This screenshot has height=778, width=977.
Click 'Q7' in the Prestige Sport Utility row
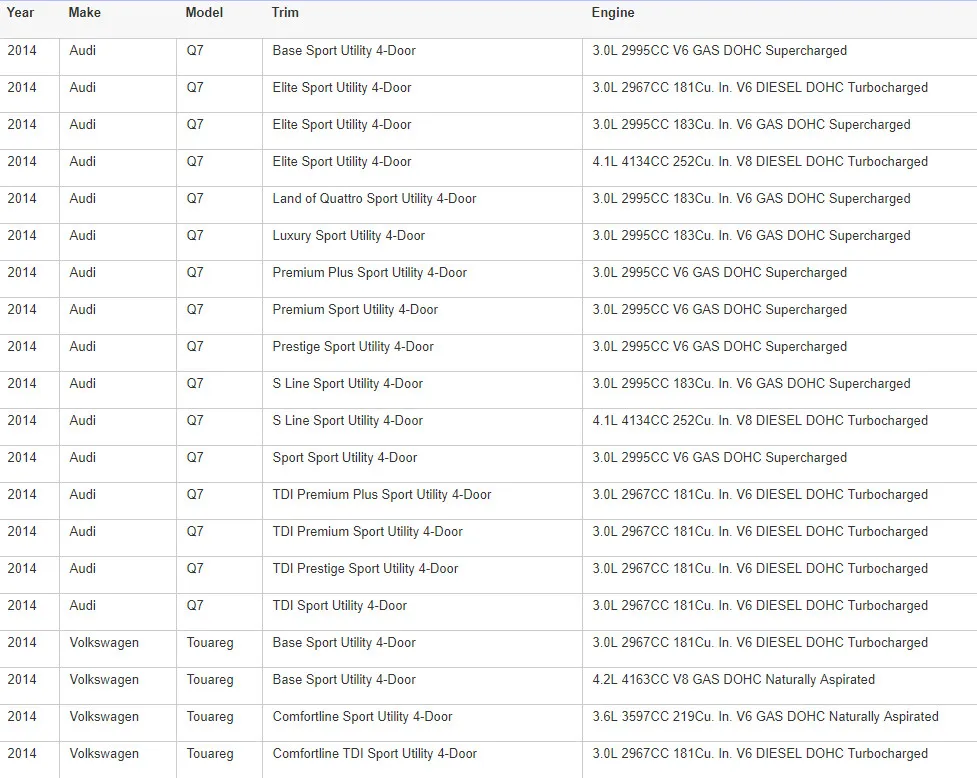[194, 346]
